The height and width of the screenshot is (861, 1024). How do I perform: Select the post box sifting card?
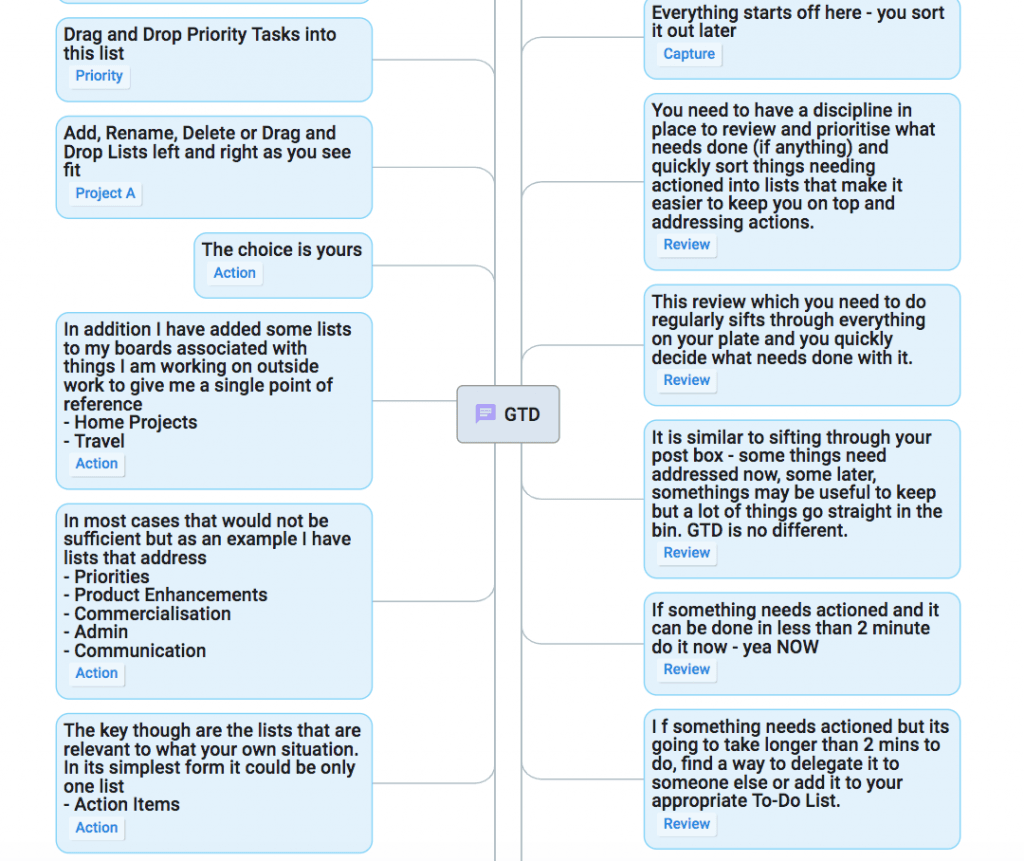(x=802, y=499)
